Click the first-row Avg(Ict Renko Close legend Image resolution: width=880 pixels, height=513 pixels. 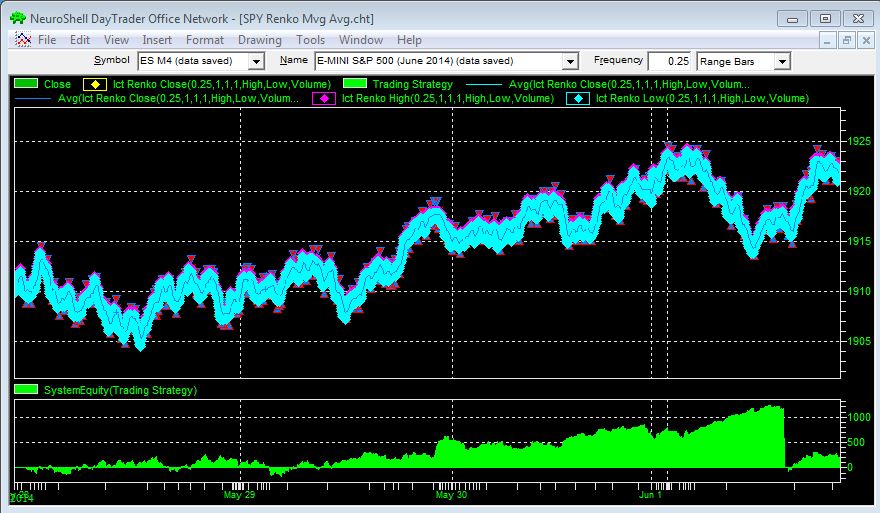(x=629, y=84)
